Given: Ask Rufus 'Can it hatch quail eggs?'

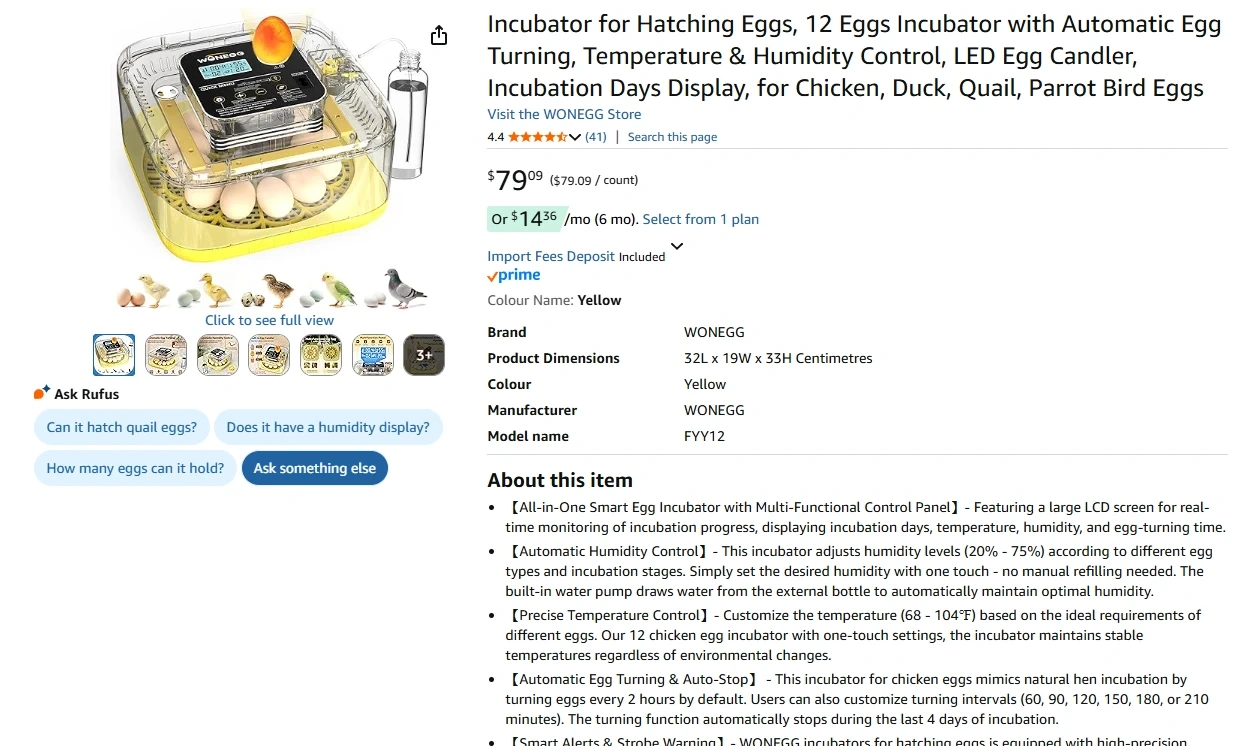Looking at the screenshot, I should [122, 427].
